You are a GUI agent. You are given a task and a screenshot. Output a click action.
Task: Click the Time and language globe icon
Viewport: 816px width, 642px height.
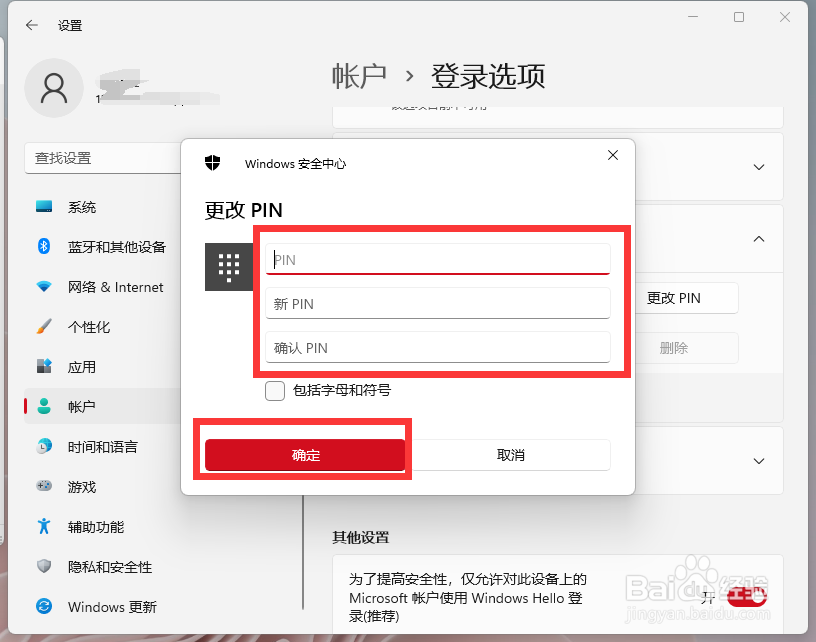pyautogui.click(x=44, y=446)
